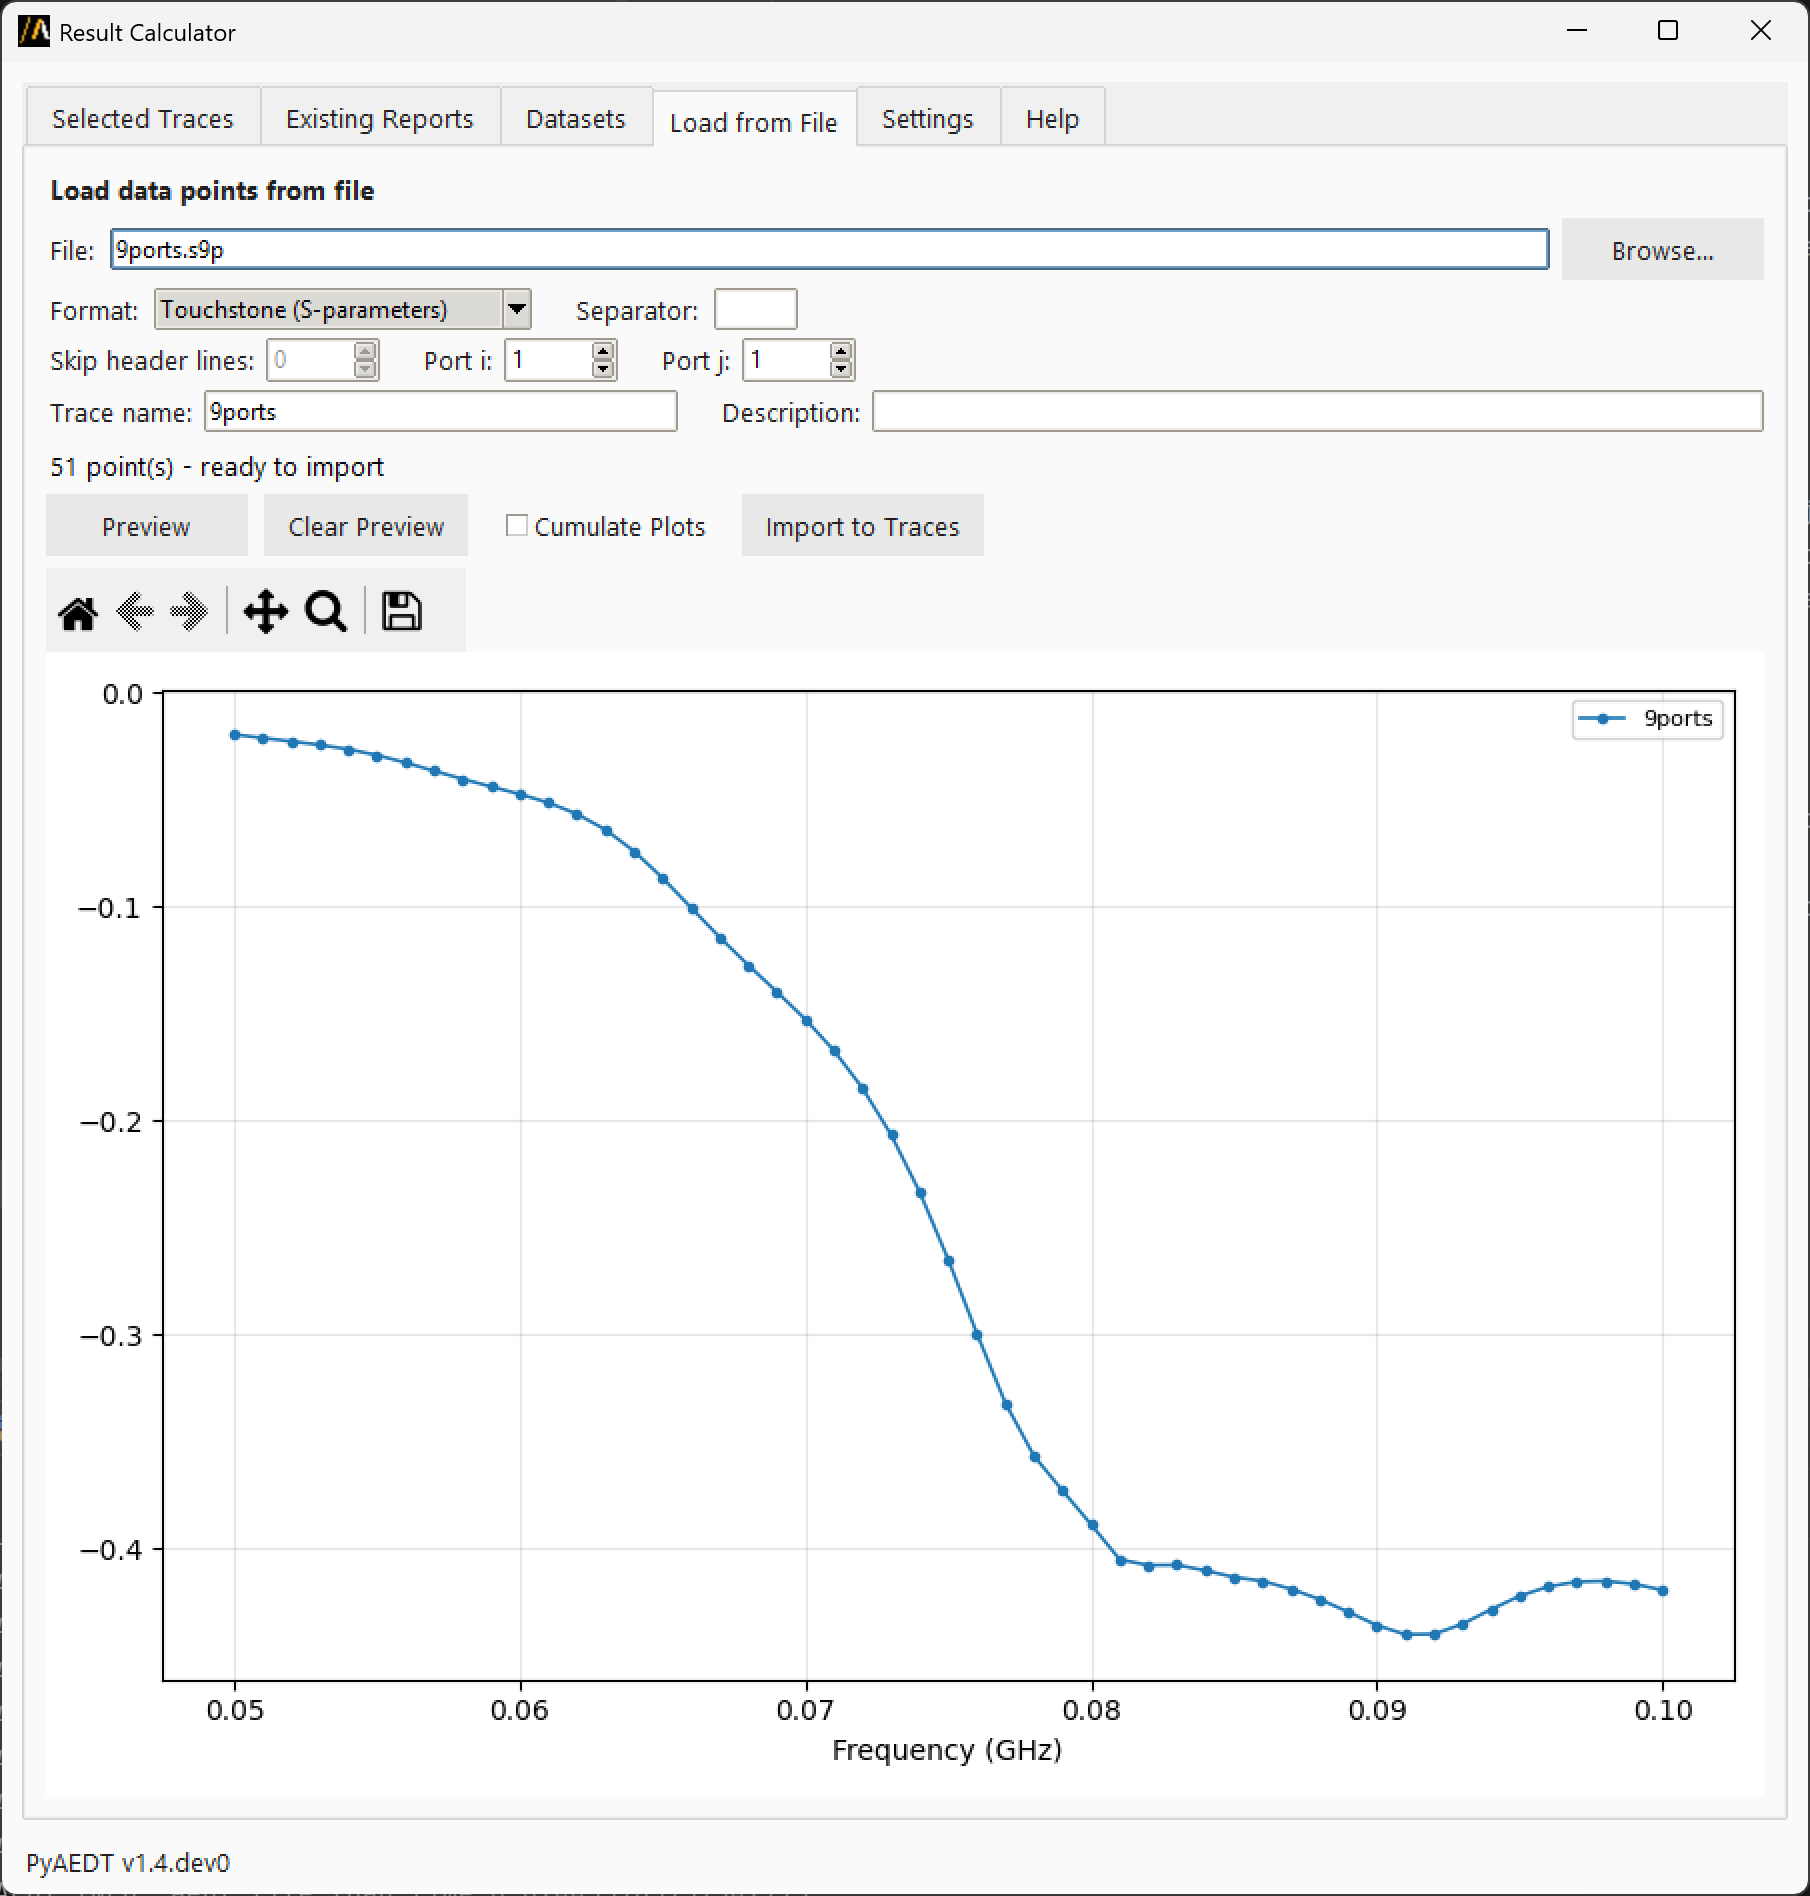This screenshot has width=1810, height=1896.
Task: Click the Port j number field
Action: (787, 360)
